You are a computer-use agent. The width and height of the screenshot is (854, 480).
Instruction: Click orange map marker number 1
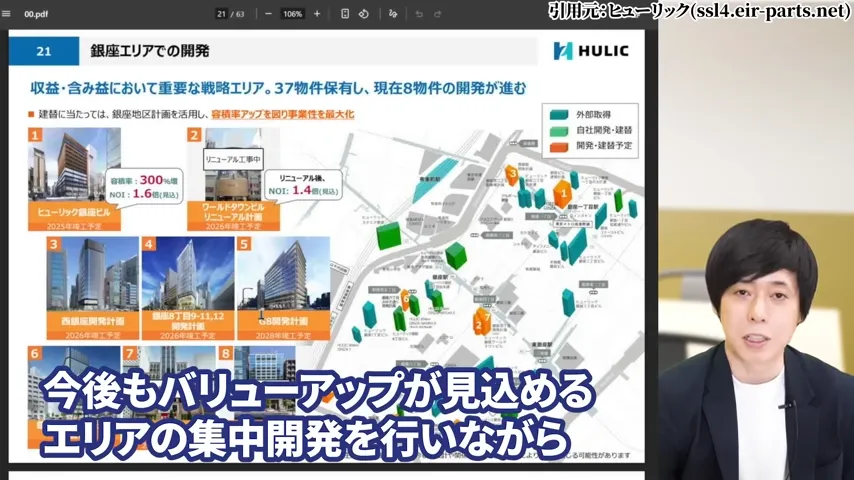[563, 193]
